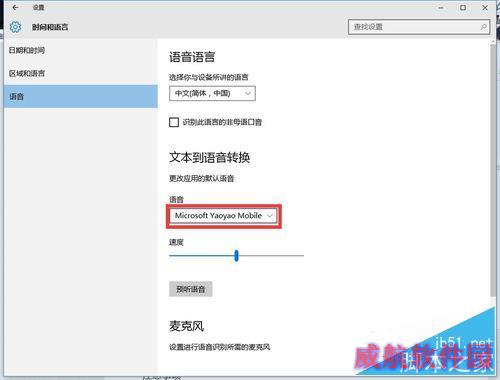This screenshot has width=500, height=380.
Task: Click the settings gear icon
Action: click(x=15, y=27)
